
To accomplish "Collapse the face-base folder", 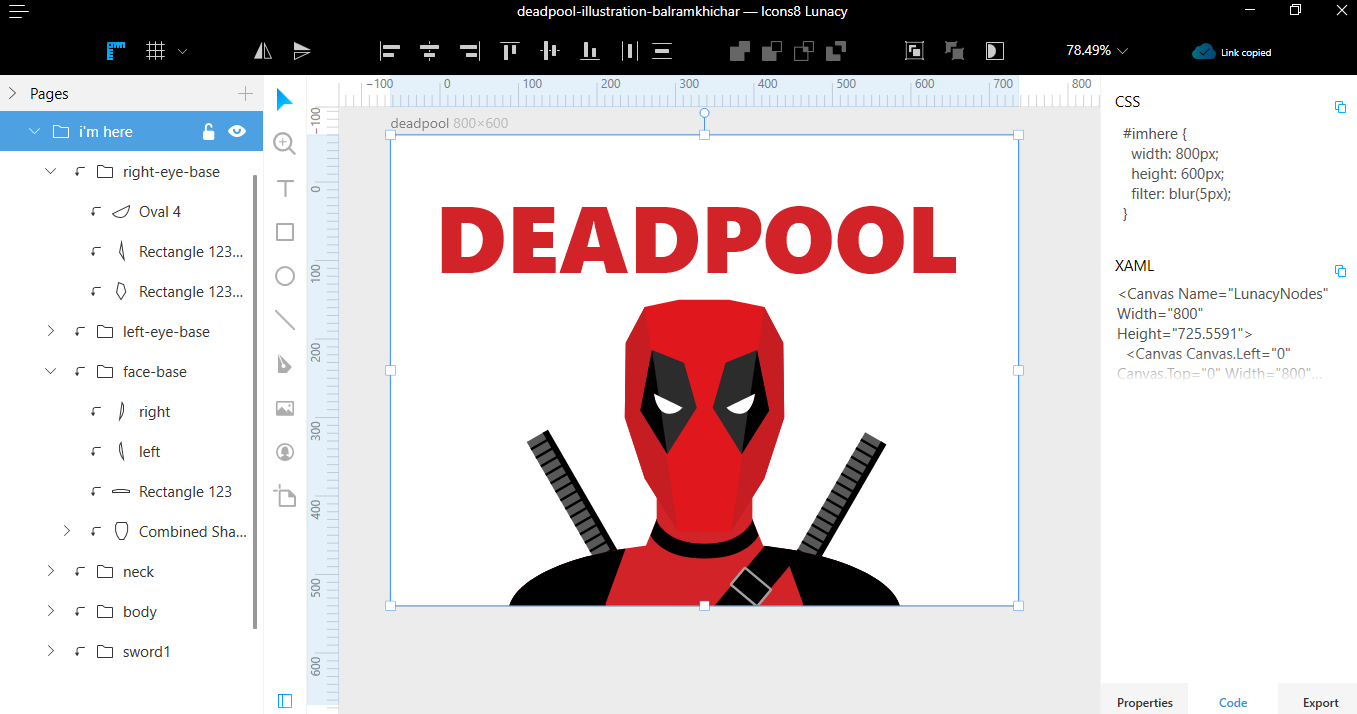I will point(51,372).
